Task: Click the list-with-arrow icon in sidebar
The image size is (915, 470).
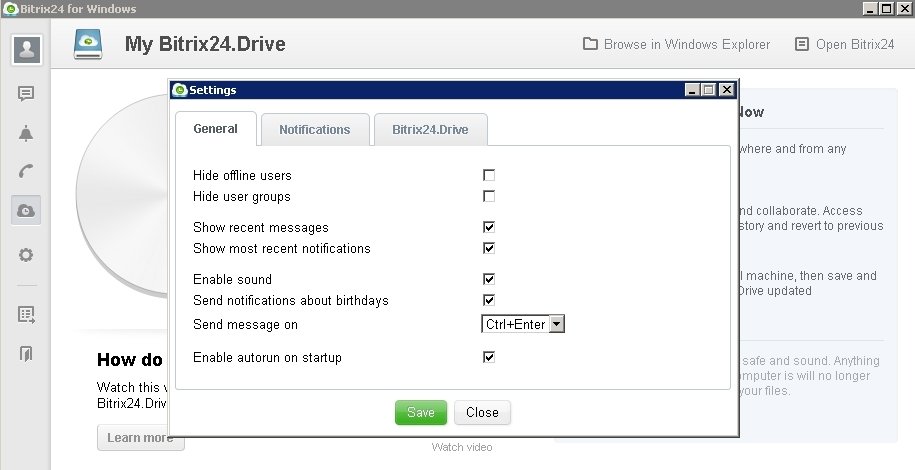Action: tap(26, 315)
